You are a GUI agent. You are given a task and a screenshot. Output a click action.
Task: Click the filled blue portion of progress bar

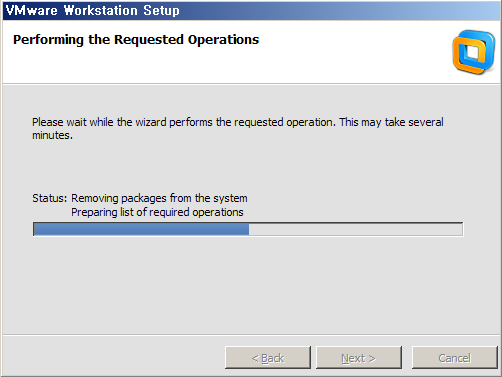coord(141,229)
